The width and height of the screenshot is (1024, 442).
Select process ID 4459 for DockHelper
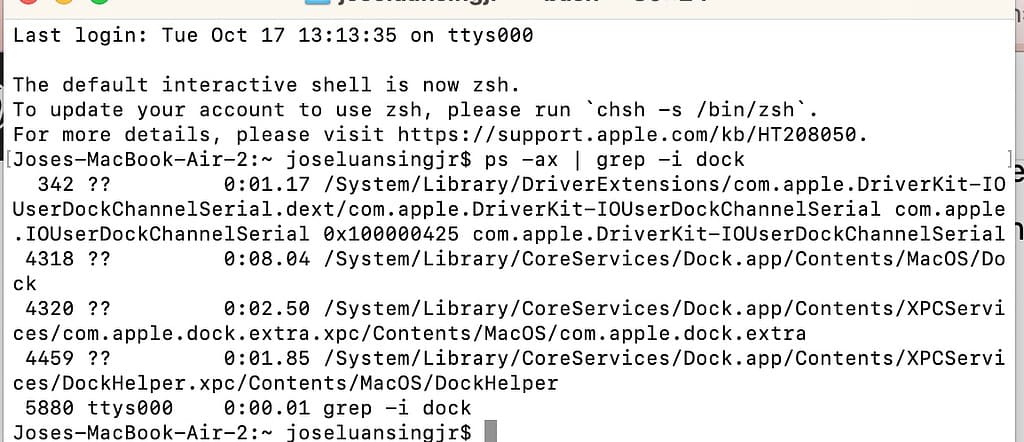(47, 358)
